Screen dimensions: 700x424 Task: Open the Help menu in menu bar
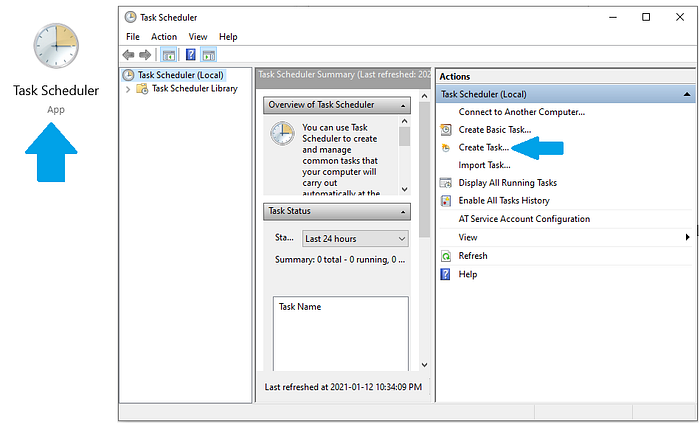pyautogui.click(x=228, y=37)
